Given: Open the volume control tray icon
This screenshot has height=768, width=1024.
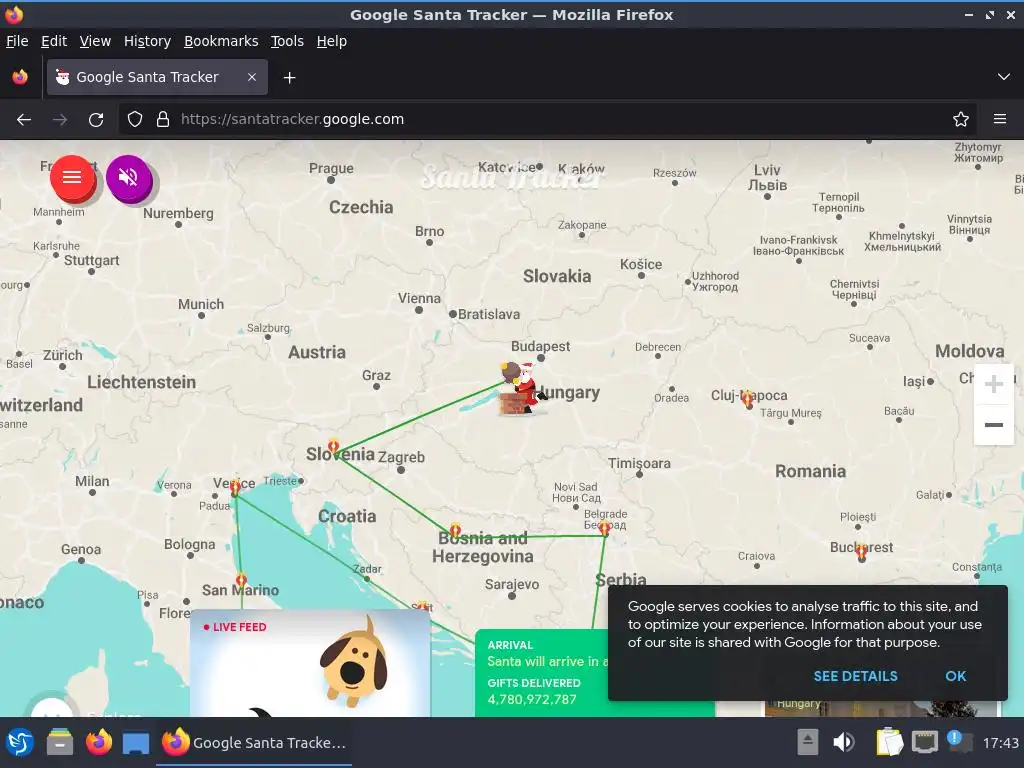Looking at the screenshot, I should [x=844, y=742].
